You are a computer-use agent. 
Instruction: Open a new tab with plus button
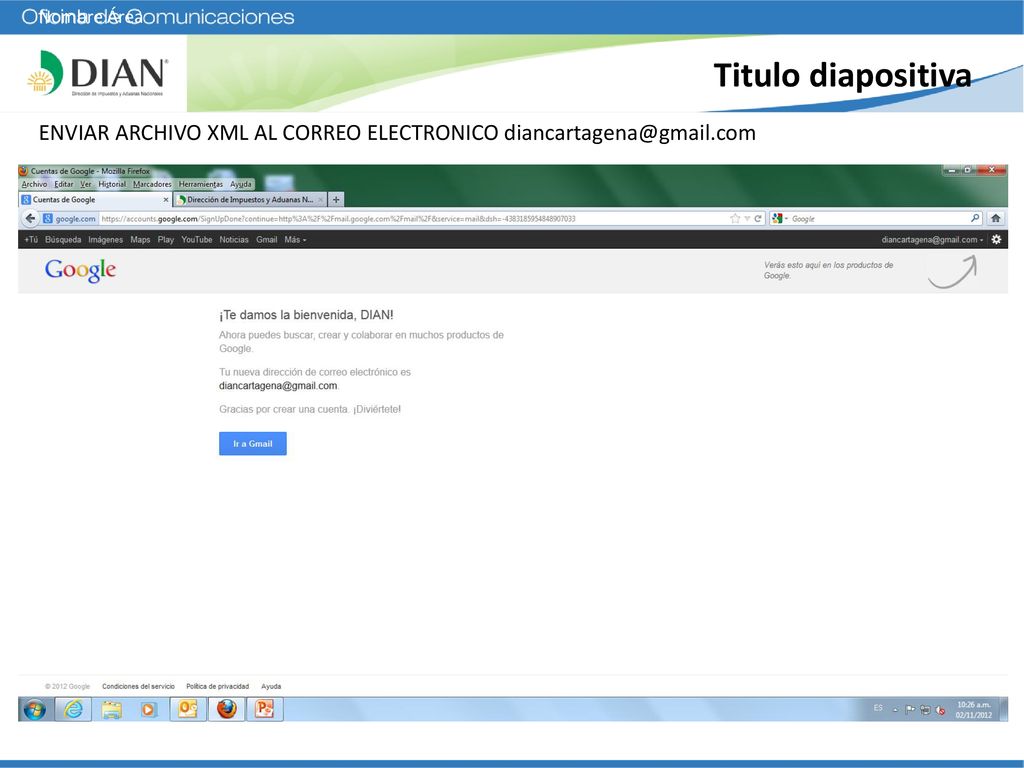point(336,200)
